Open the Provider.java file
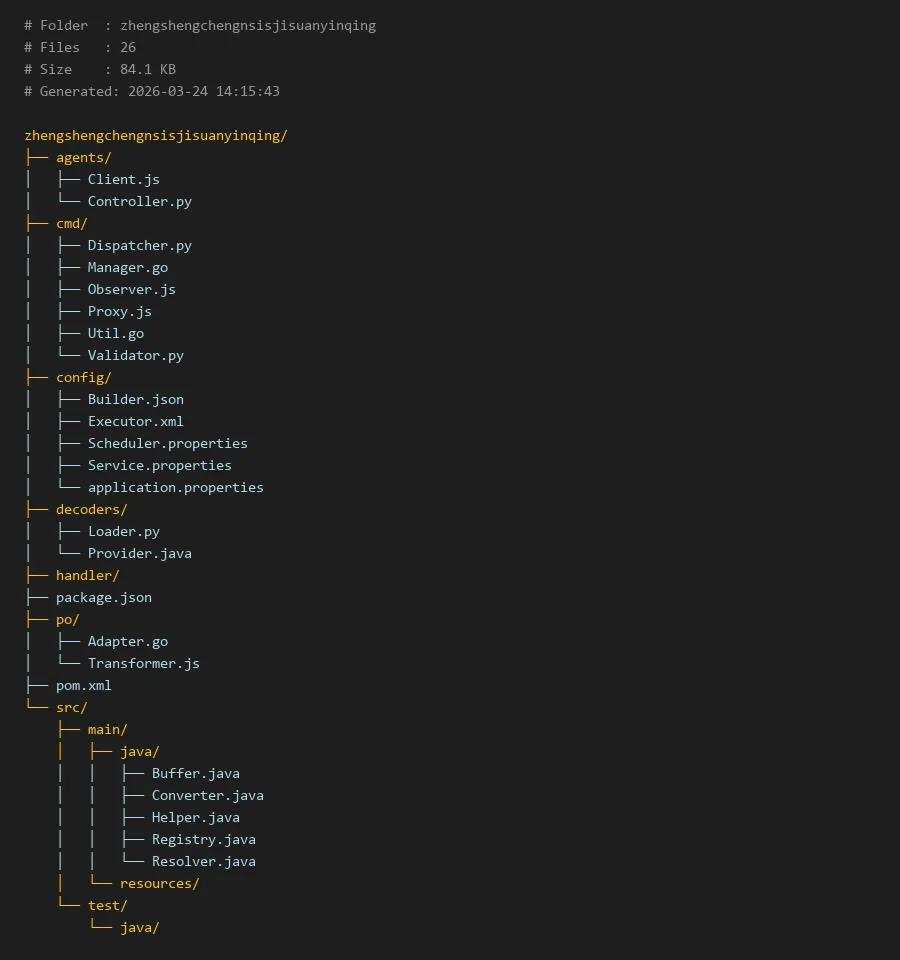Image resolution: width=900 pixels, height=960 pixels. tap(139, 553)
